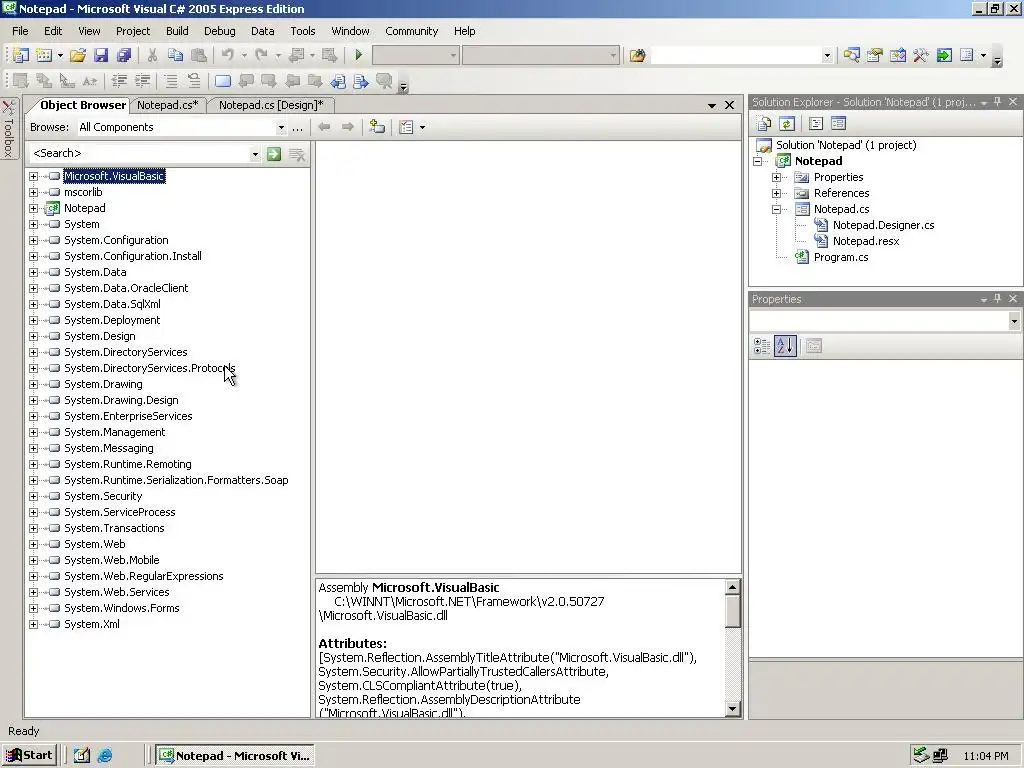Image resolution: width=1024 pixels, height=768 pixels.
Task: Click the Increase Indent icon
Action: (142, 81)
